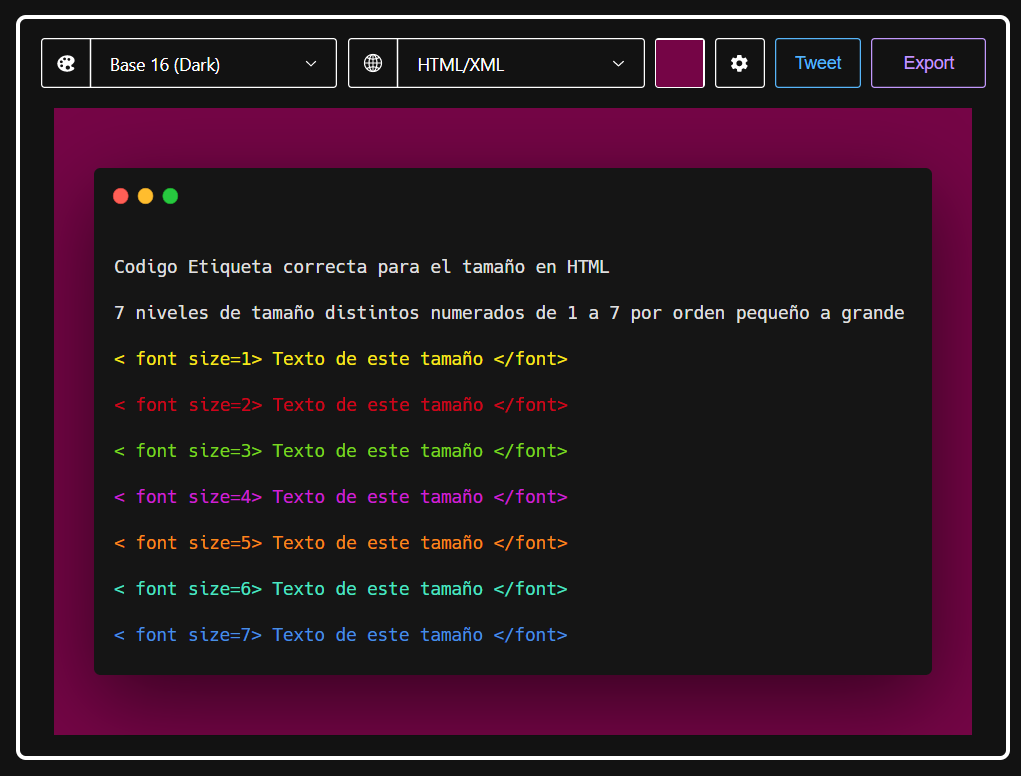Click the red window dot
This screenshot has height=776, width=1021.
pos(121,196)
